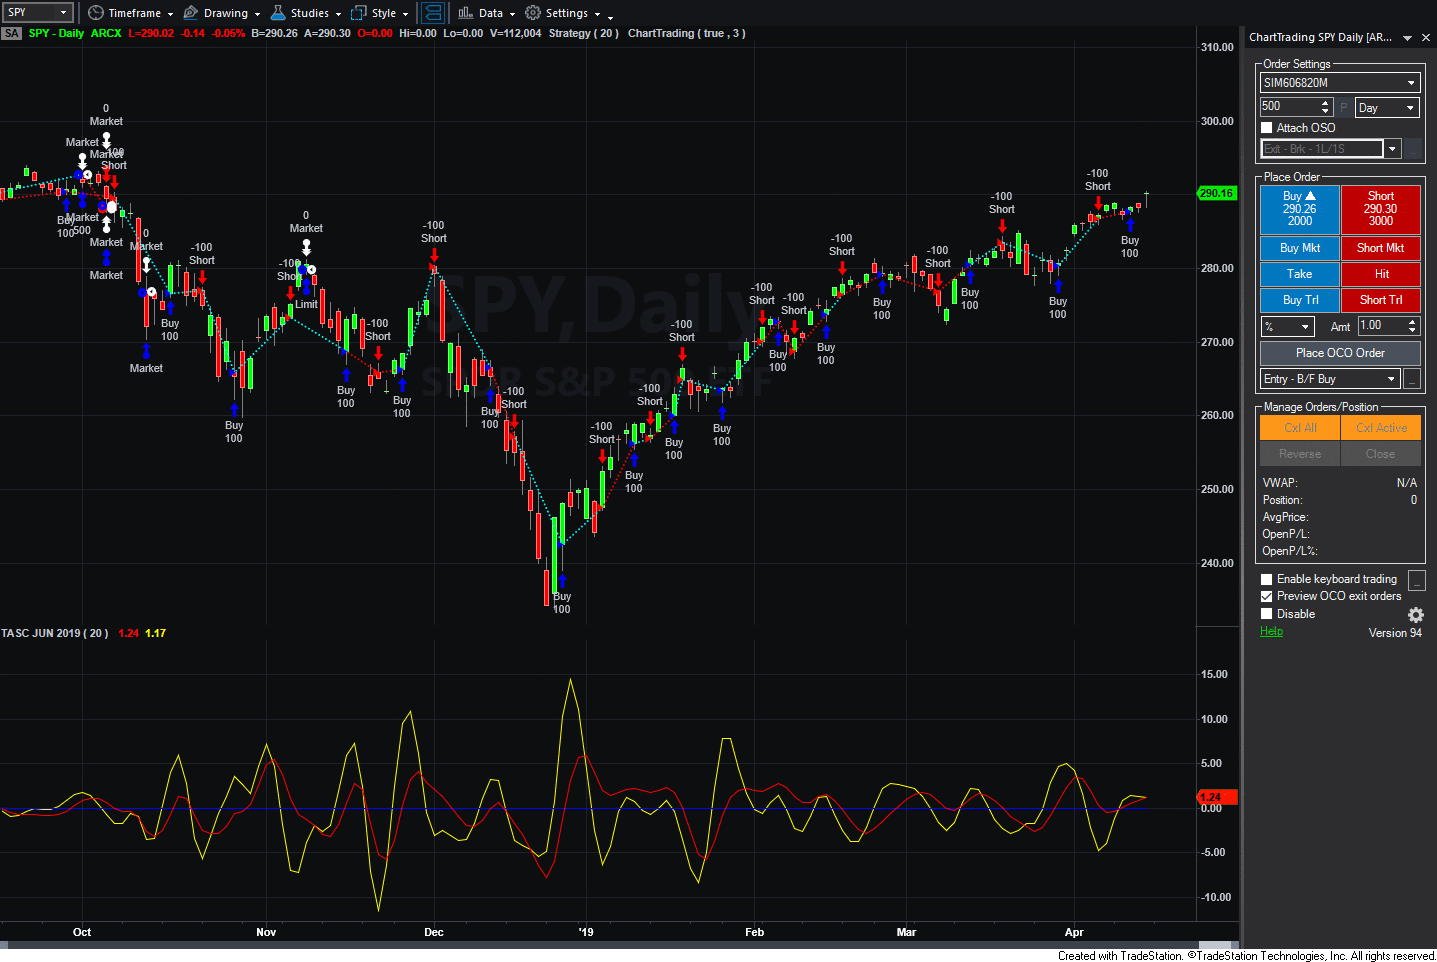Open the Day order duration dropdown
1437x962 pixels.
[x=1387, y=108]
